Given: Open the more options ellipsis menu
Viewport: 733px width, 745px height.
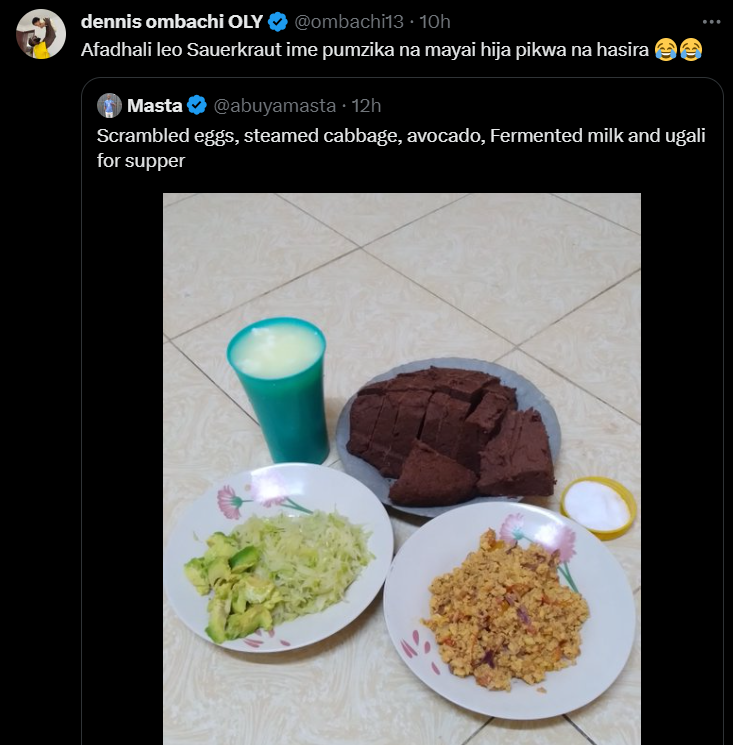Looking at the screenshot, I should (710, 21).
